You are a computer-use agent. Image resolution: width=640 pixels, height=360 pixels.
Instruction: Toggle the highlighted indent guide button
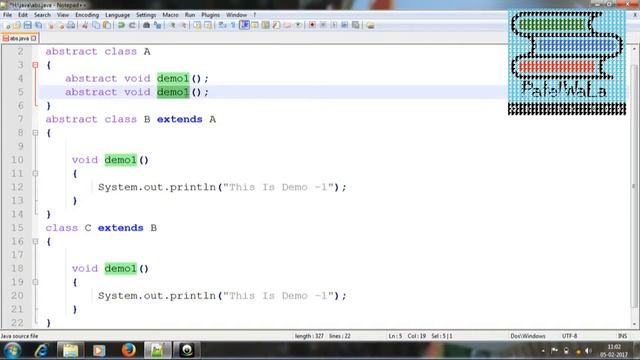pos(244,25)
